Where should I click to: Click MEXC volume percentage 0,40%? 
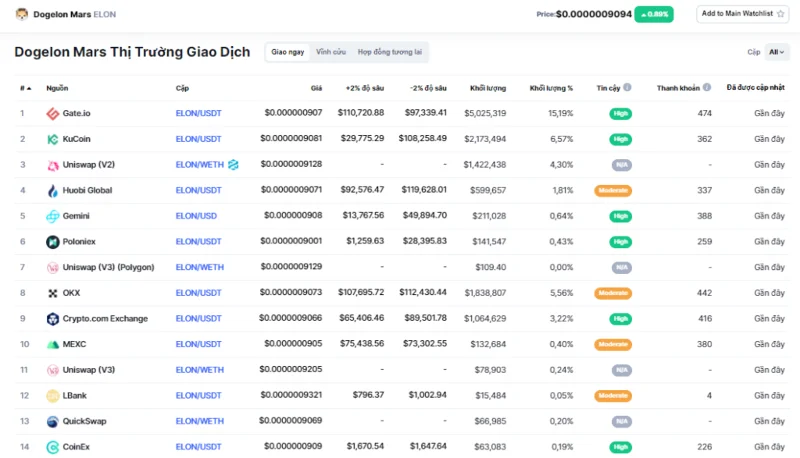561,344
